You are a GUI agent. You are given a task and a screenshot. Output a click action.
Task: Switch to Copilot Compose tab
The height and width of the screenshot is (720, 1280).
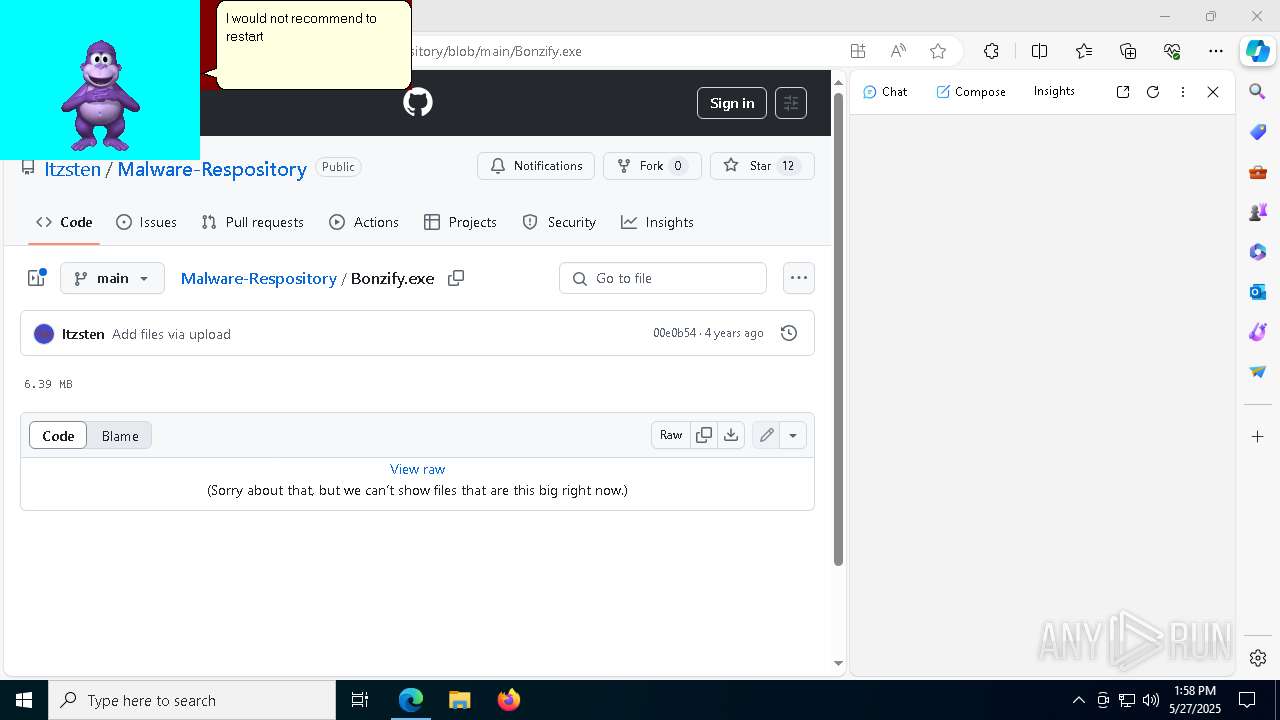point(971,92)
